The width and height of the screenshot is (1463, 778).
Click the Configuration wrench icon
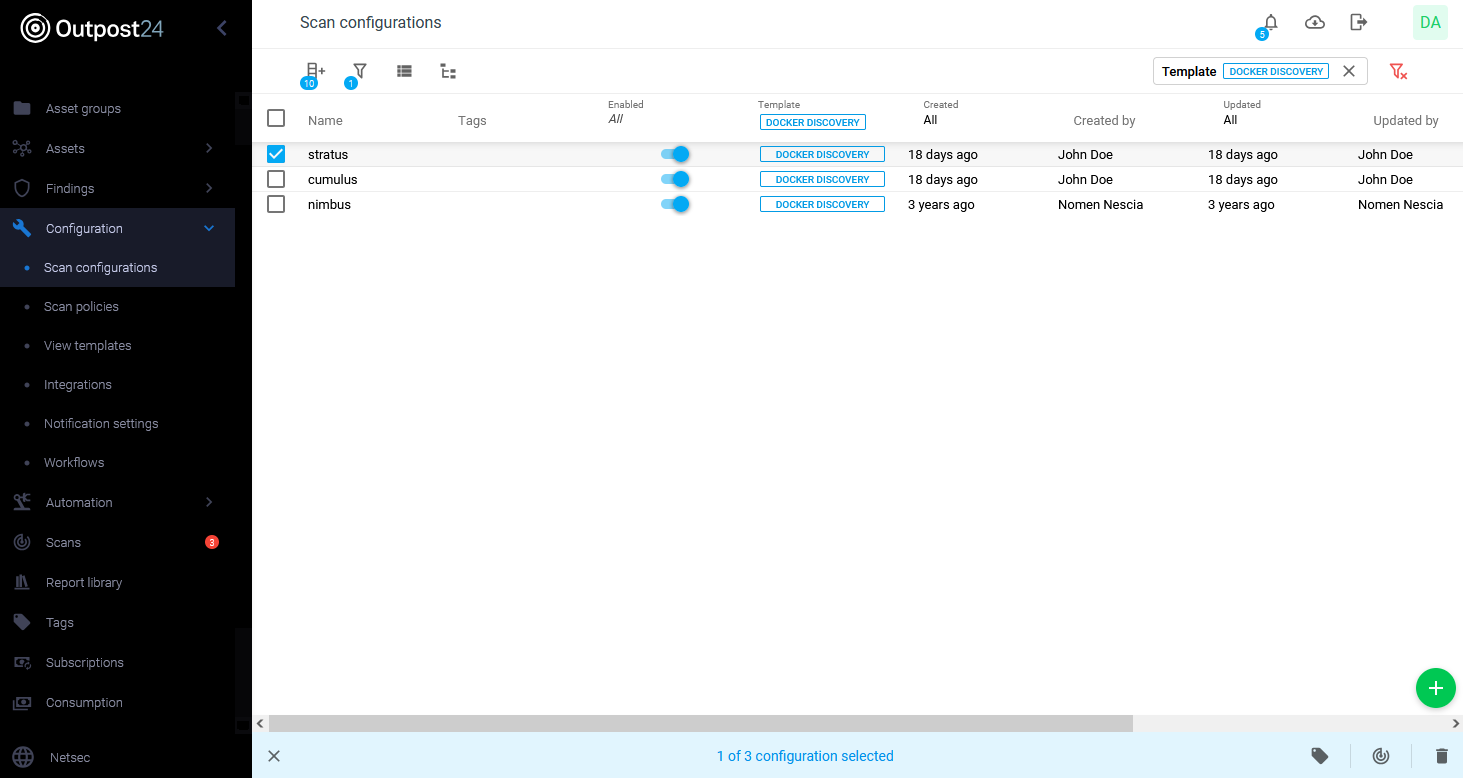tap(22, 228)
